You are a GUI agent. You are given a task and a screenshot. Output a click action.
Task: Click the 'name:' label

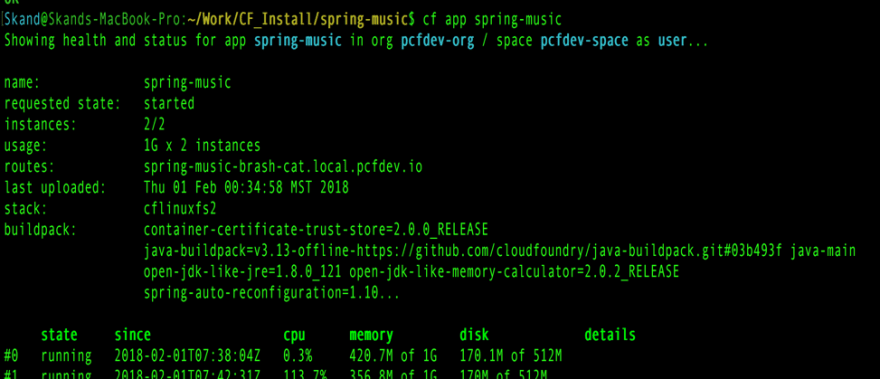(x=22, y=83)
